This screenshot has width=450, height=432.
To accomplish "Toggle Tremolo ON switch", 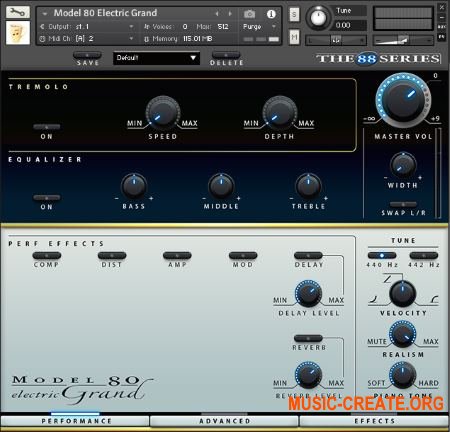I will point(47,127).
